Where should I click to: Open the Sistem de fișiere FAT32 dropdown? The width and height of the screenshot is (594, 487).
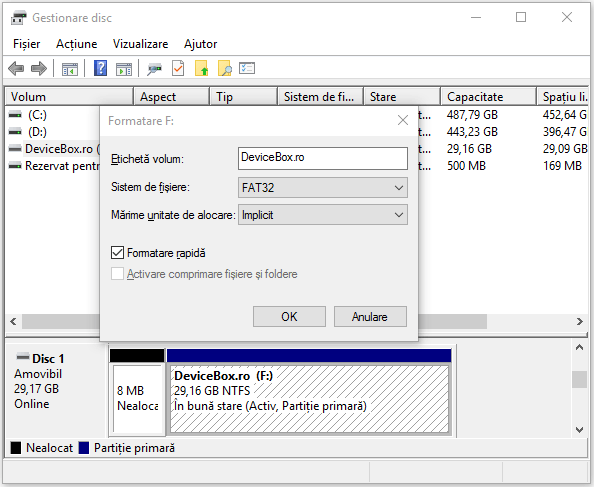tap(323, 187)
